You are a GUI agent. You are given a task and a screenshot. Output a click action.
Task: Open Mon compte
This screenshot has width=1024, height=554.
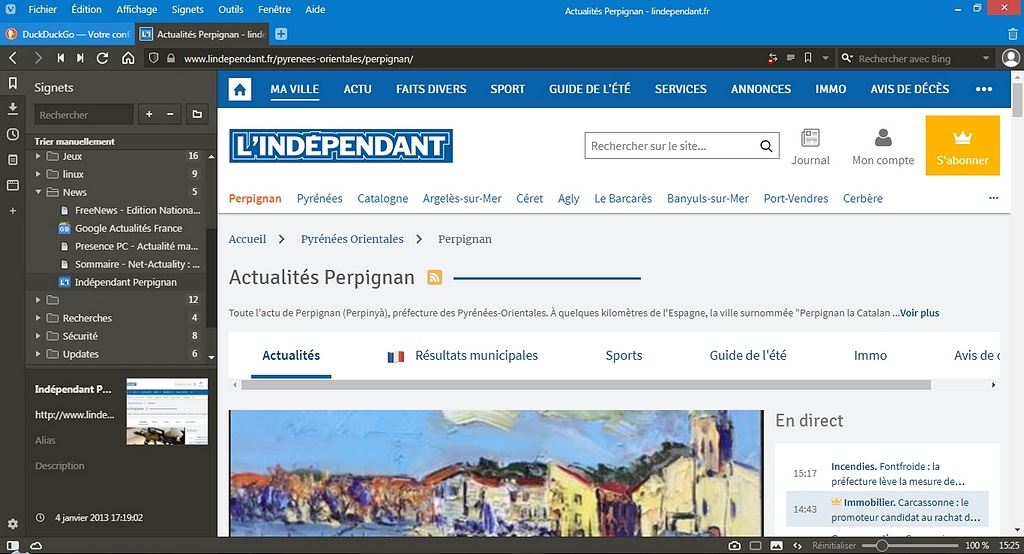883,147
